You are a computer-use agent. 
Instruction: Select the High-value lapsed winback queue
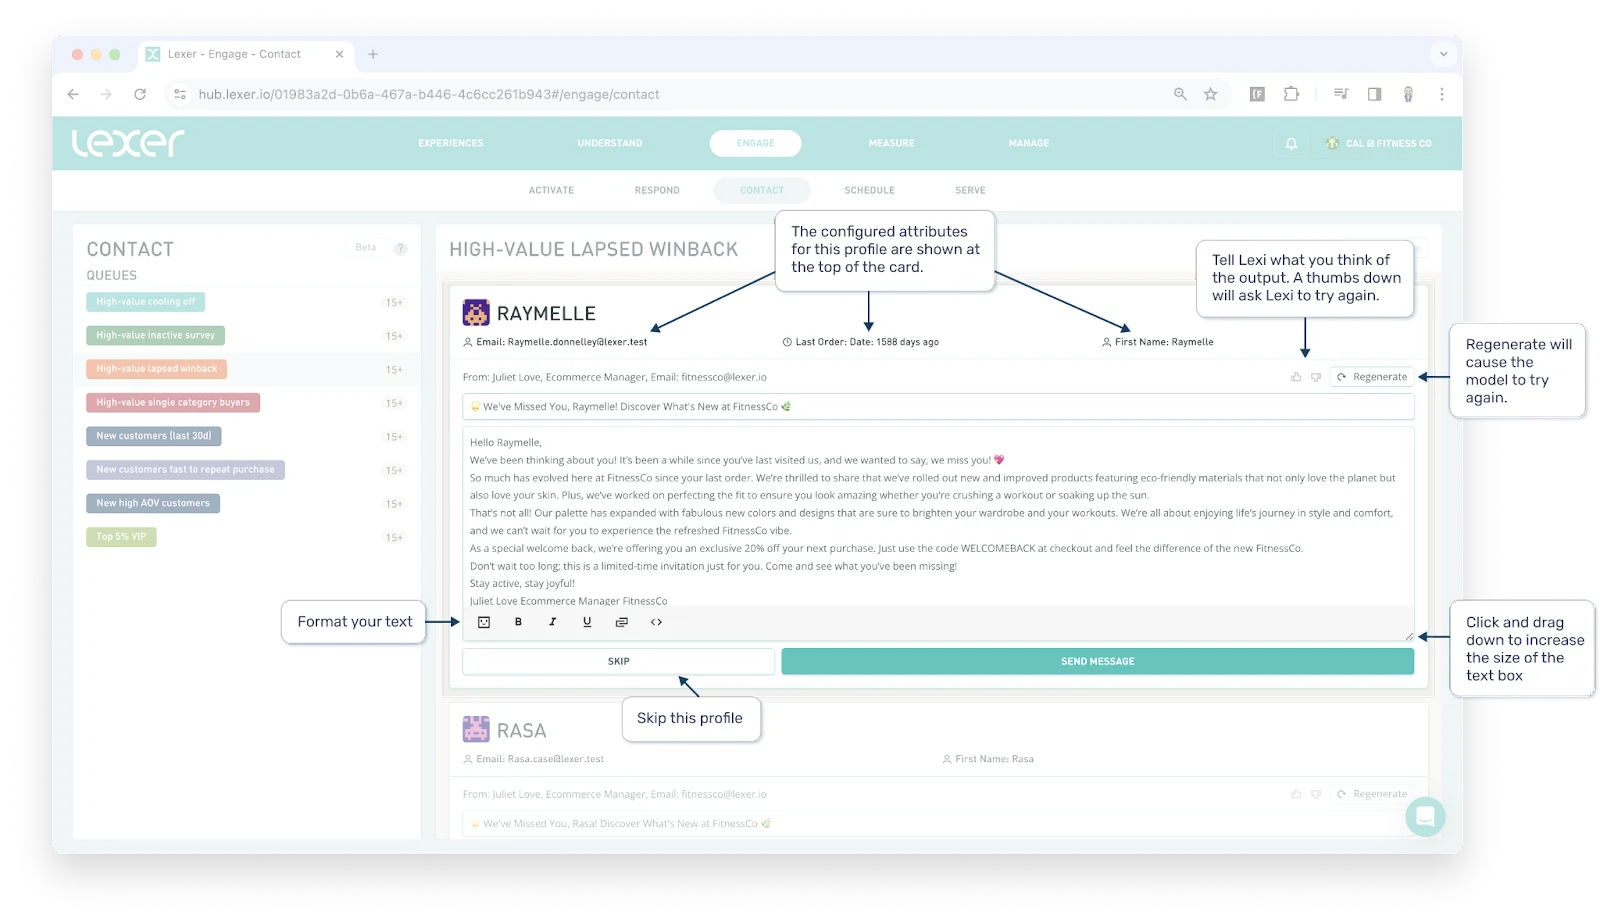click(156, 369)
